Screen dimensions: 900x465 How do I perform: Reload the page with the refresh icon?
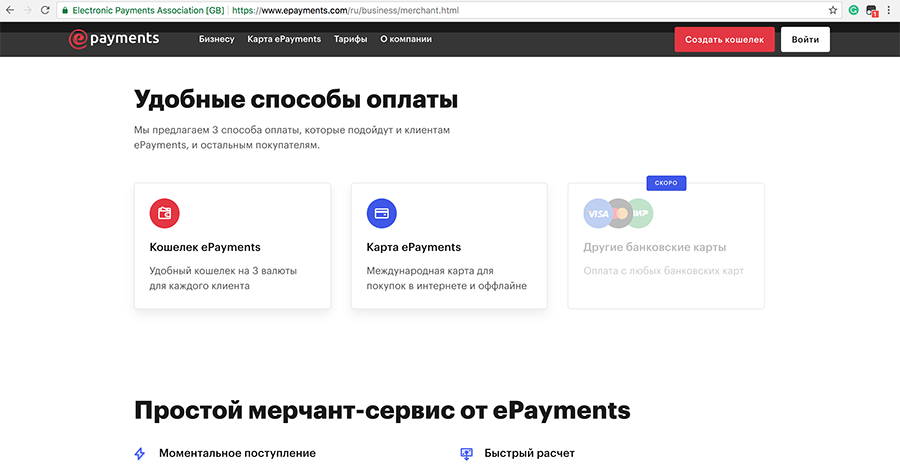45,10
